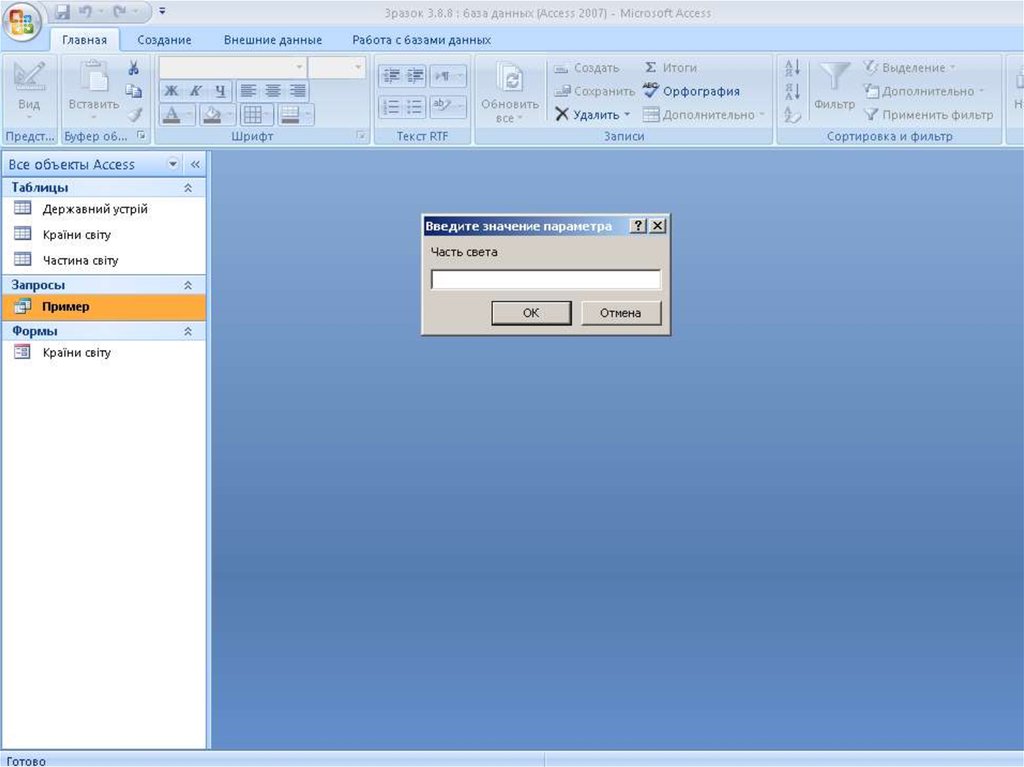The image size is (1024, 767).
Task: Toggle bold Ж formatting
Action: coord(171,91)
